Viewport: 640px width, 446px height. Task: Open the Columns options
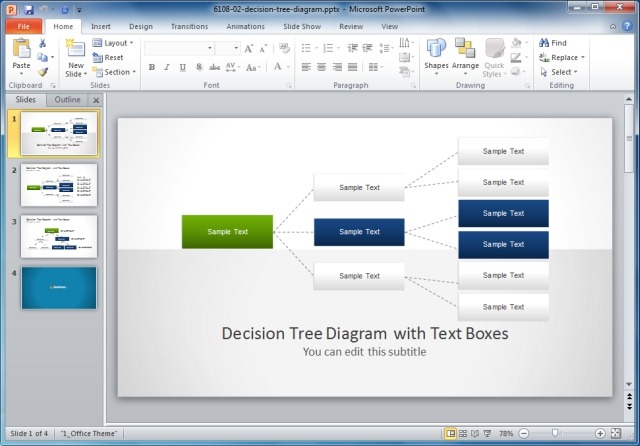pos(375,67)
